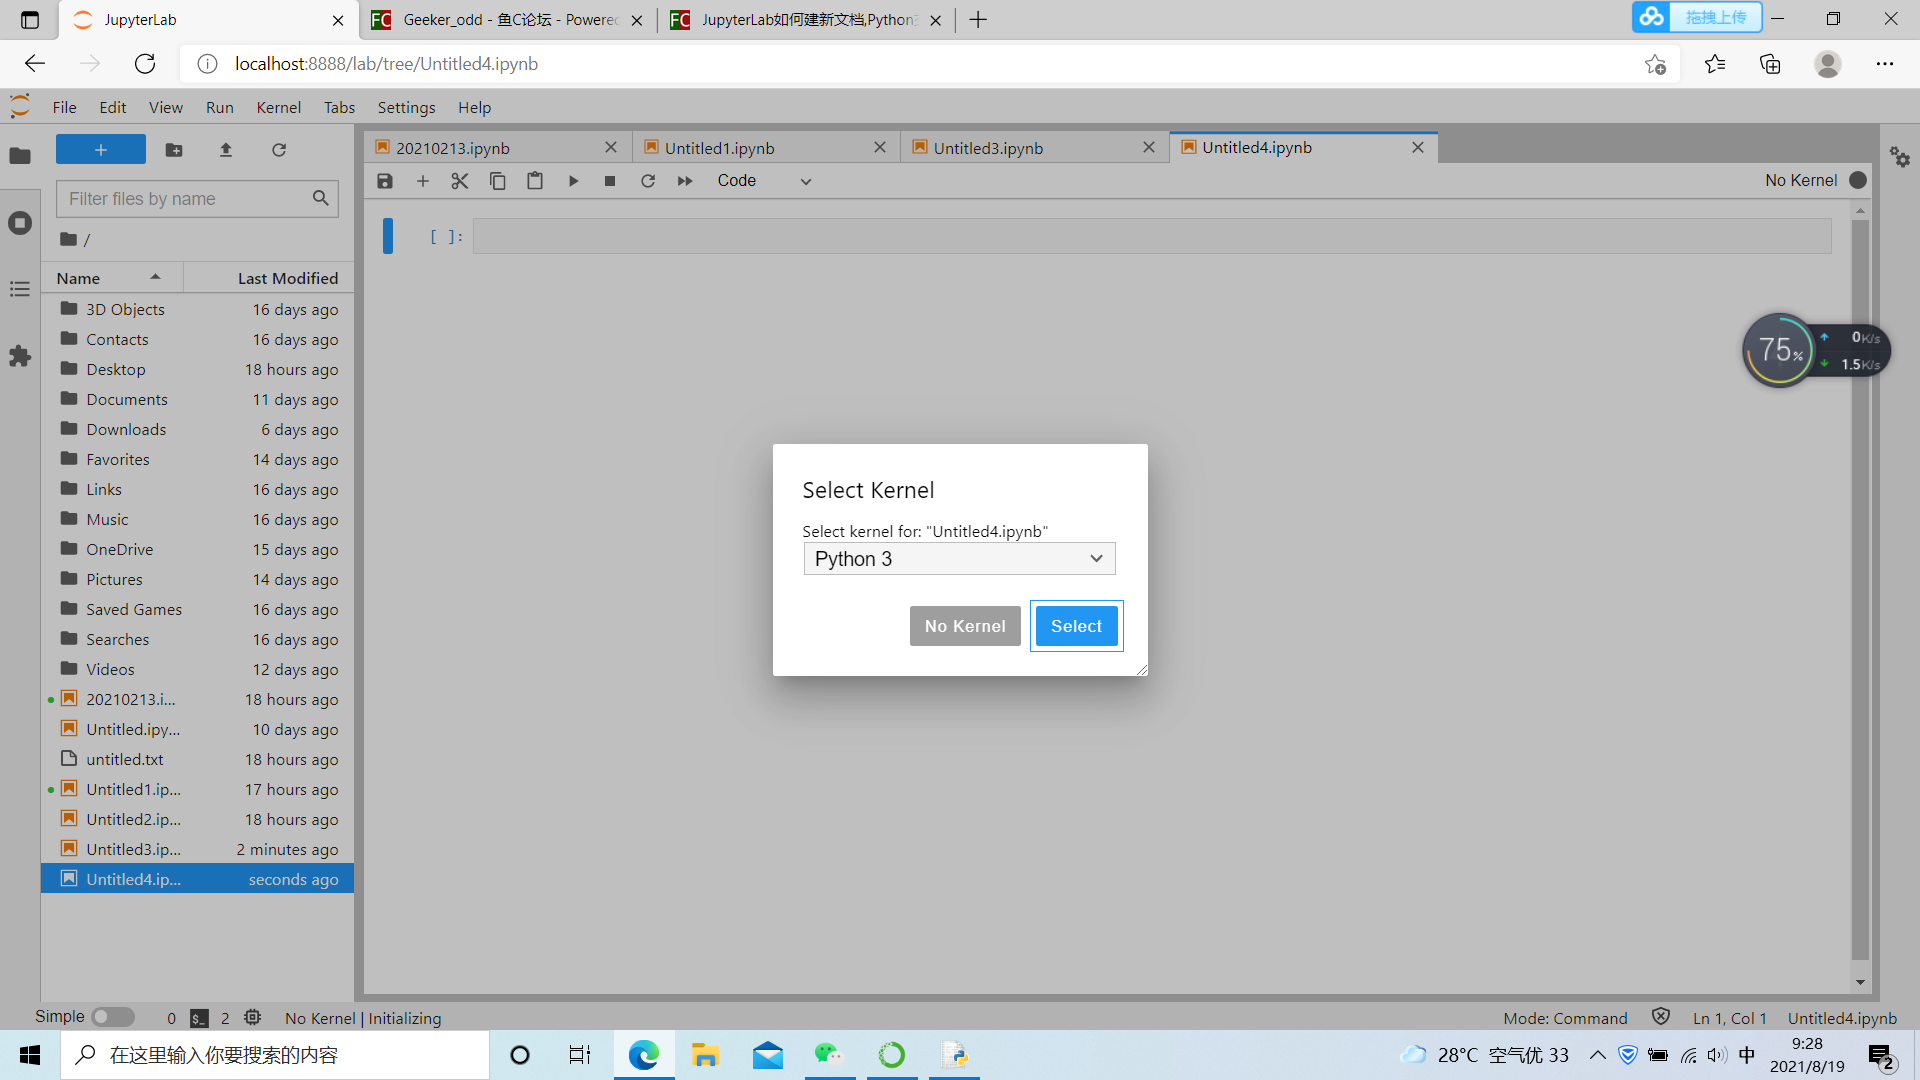Select the Saved Games folder
This screenshot has width=1920, height=1080.
tap(197, 609)
